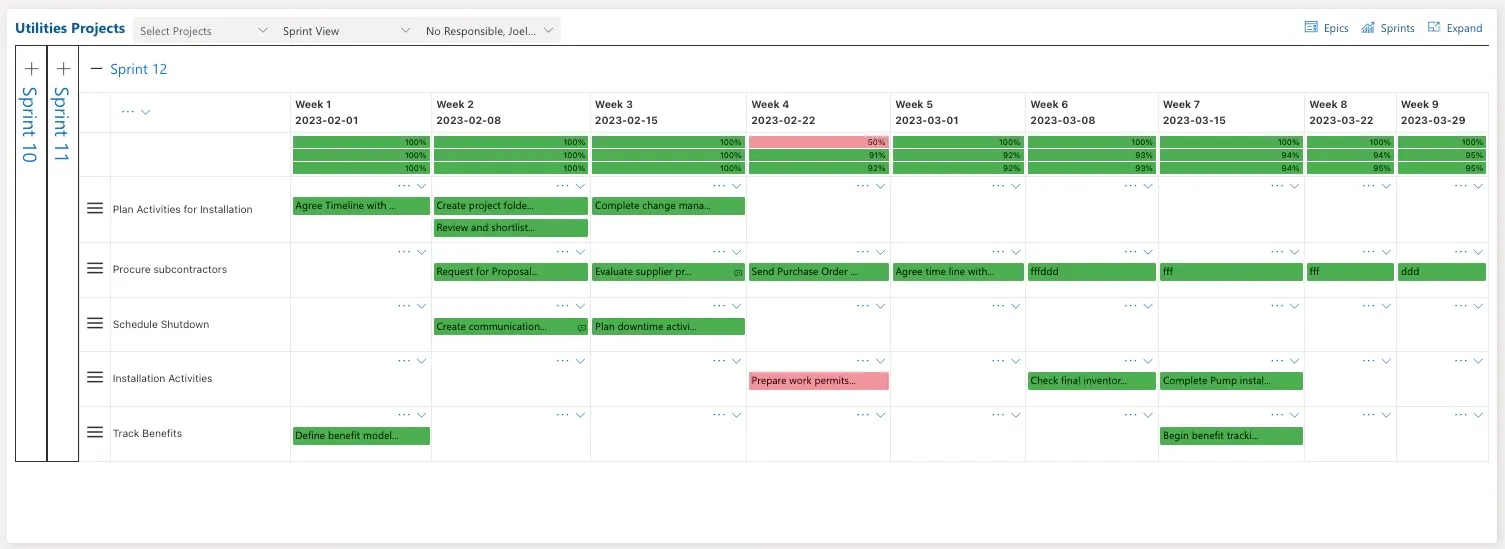Click hamburger icon for Track Benefits row
Image resolution: width=1505 pixels, height=549 pixels.
[95, 432]
